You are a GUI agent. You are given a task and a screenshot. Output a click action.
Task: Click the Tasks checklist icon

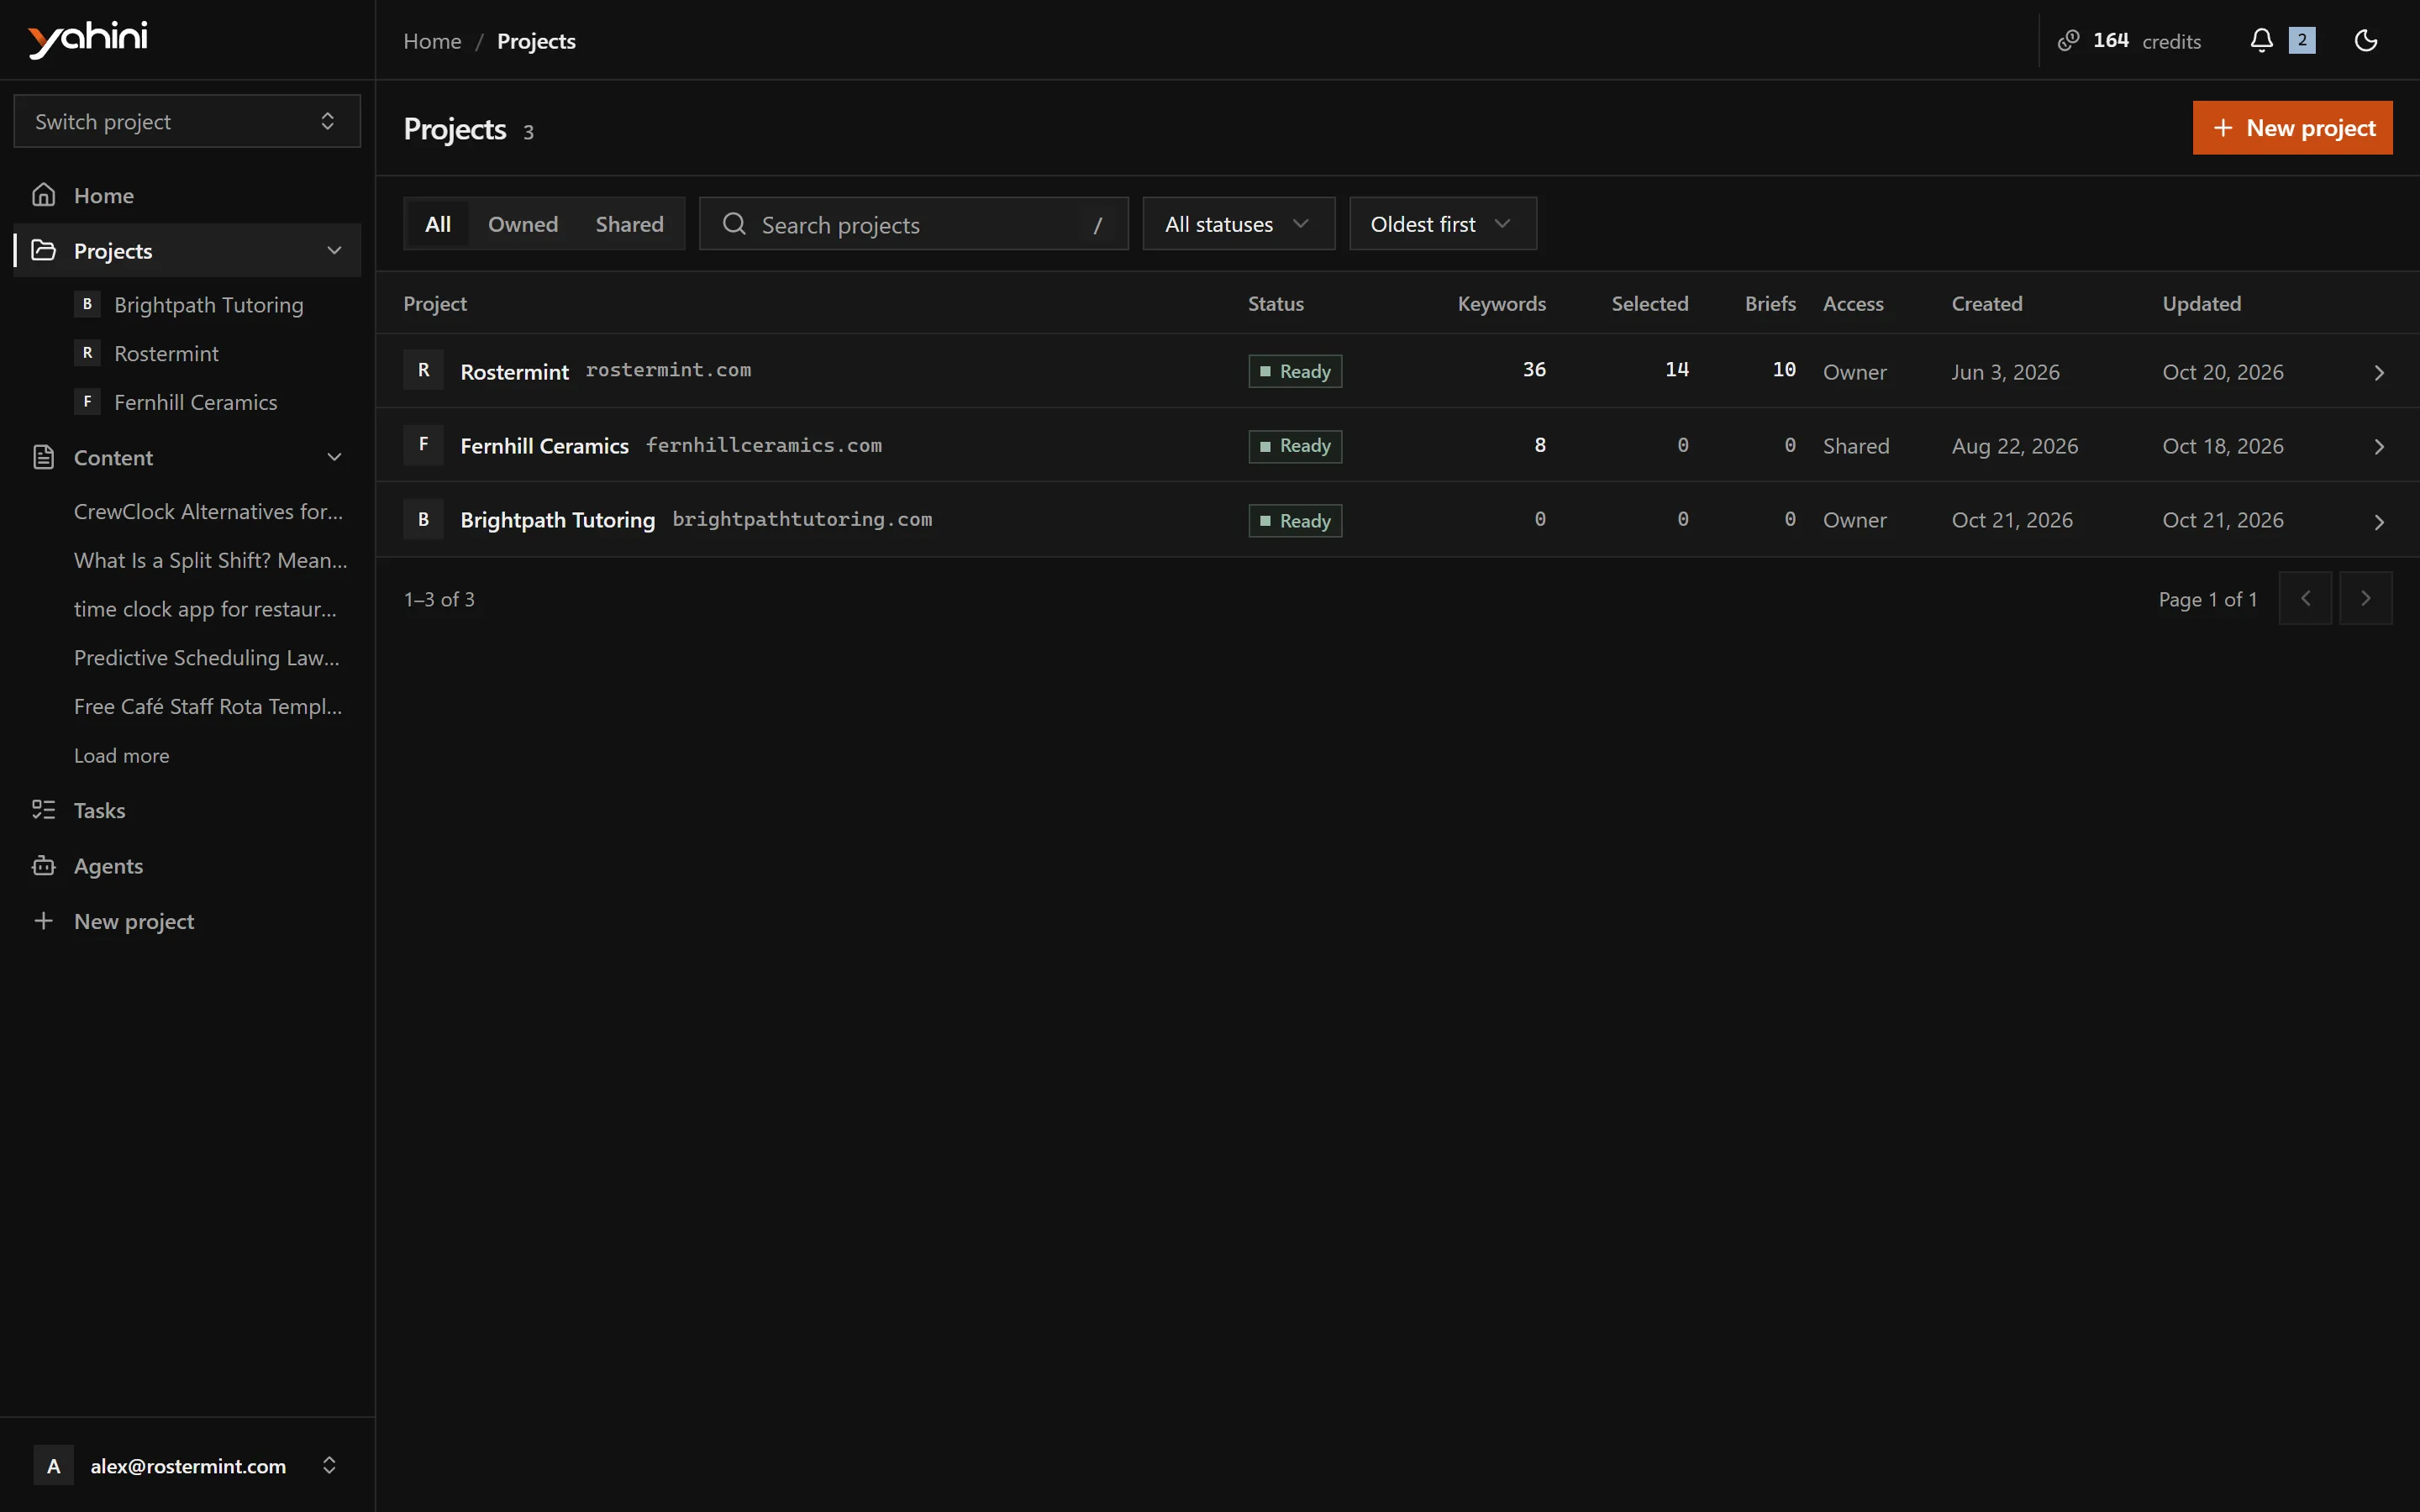click(43, 810)
